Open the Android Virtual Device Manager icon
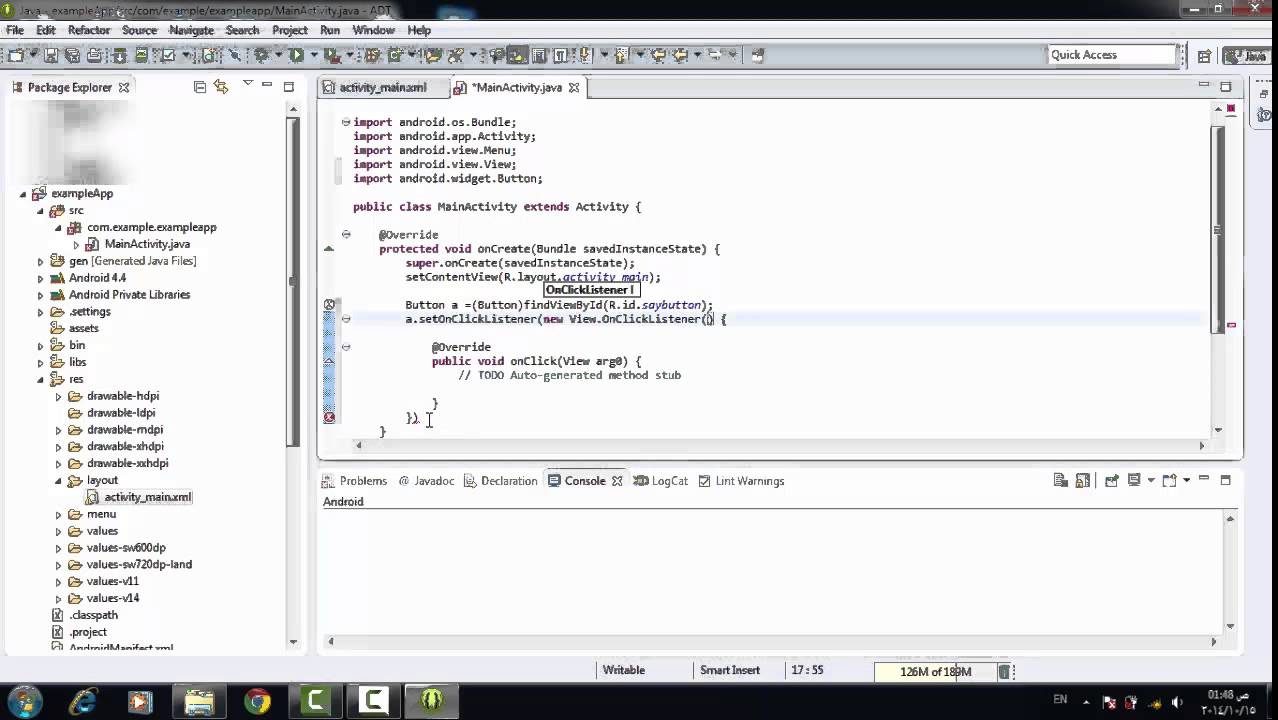The height and width of the screenshot is (720, 1278). point(141,55)
